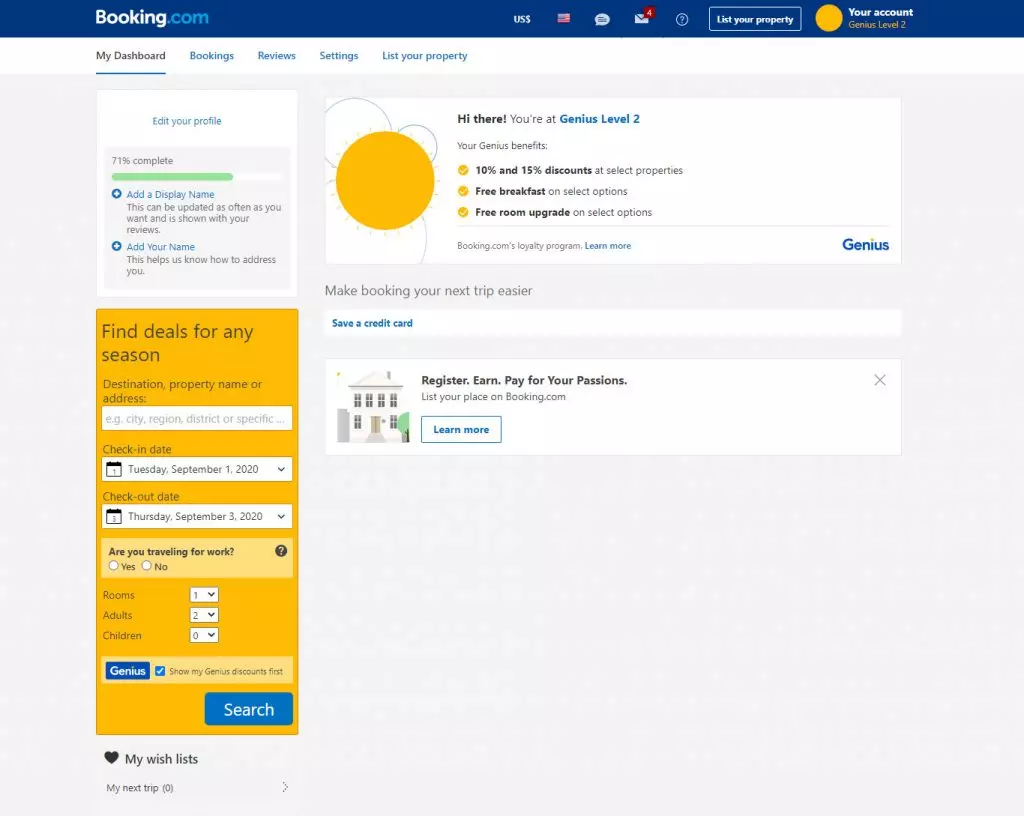Open the traveling for work help icon

(281, 551)
